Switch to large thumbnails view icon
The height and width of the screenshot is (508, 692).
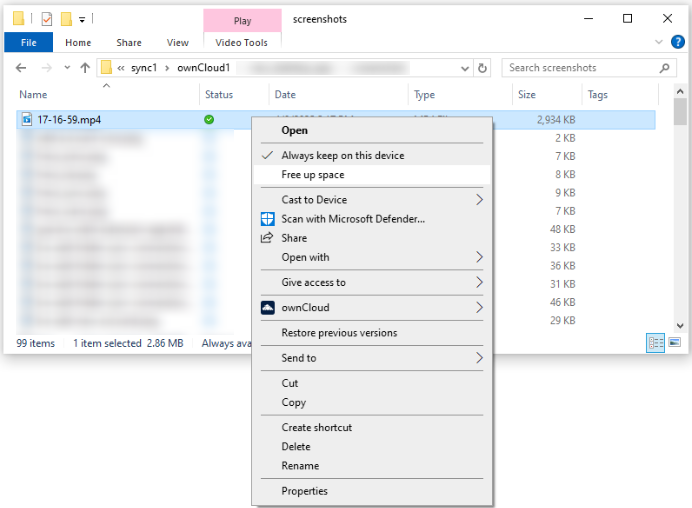[x=674, y=342]
